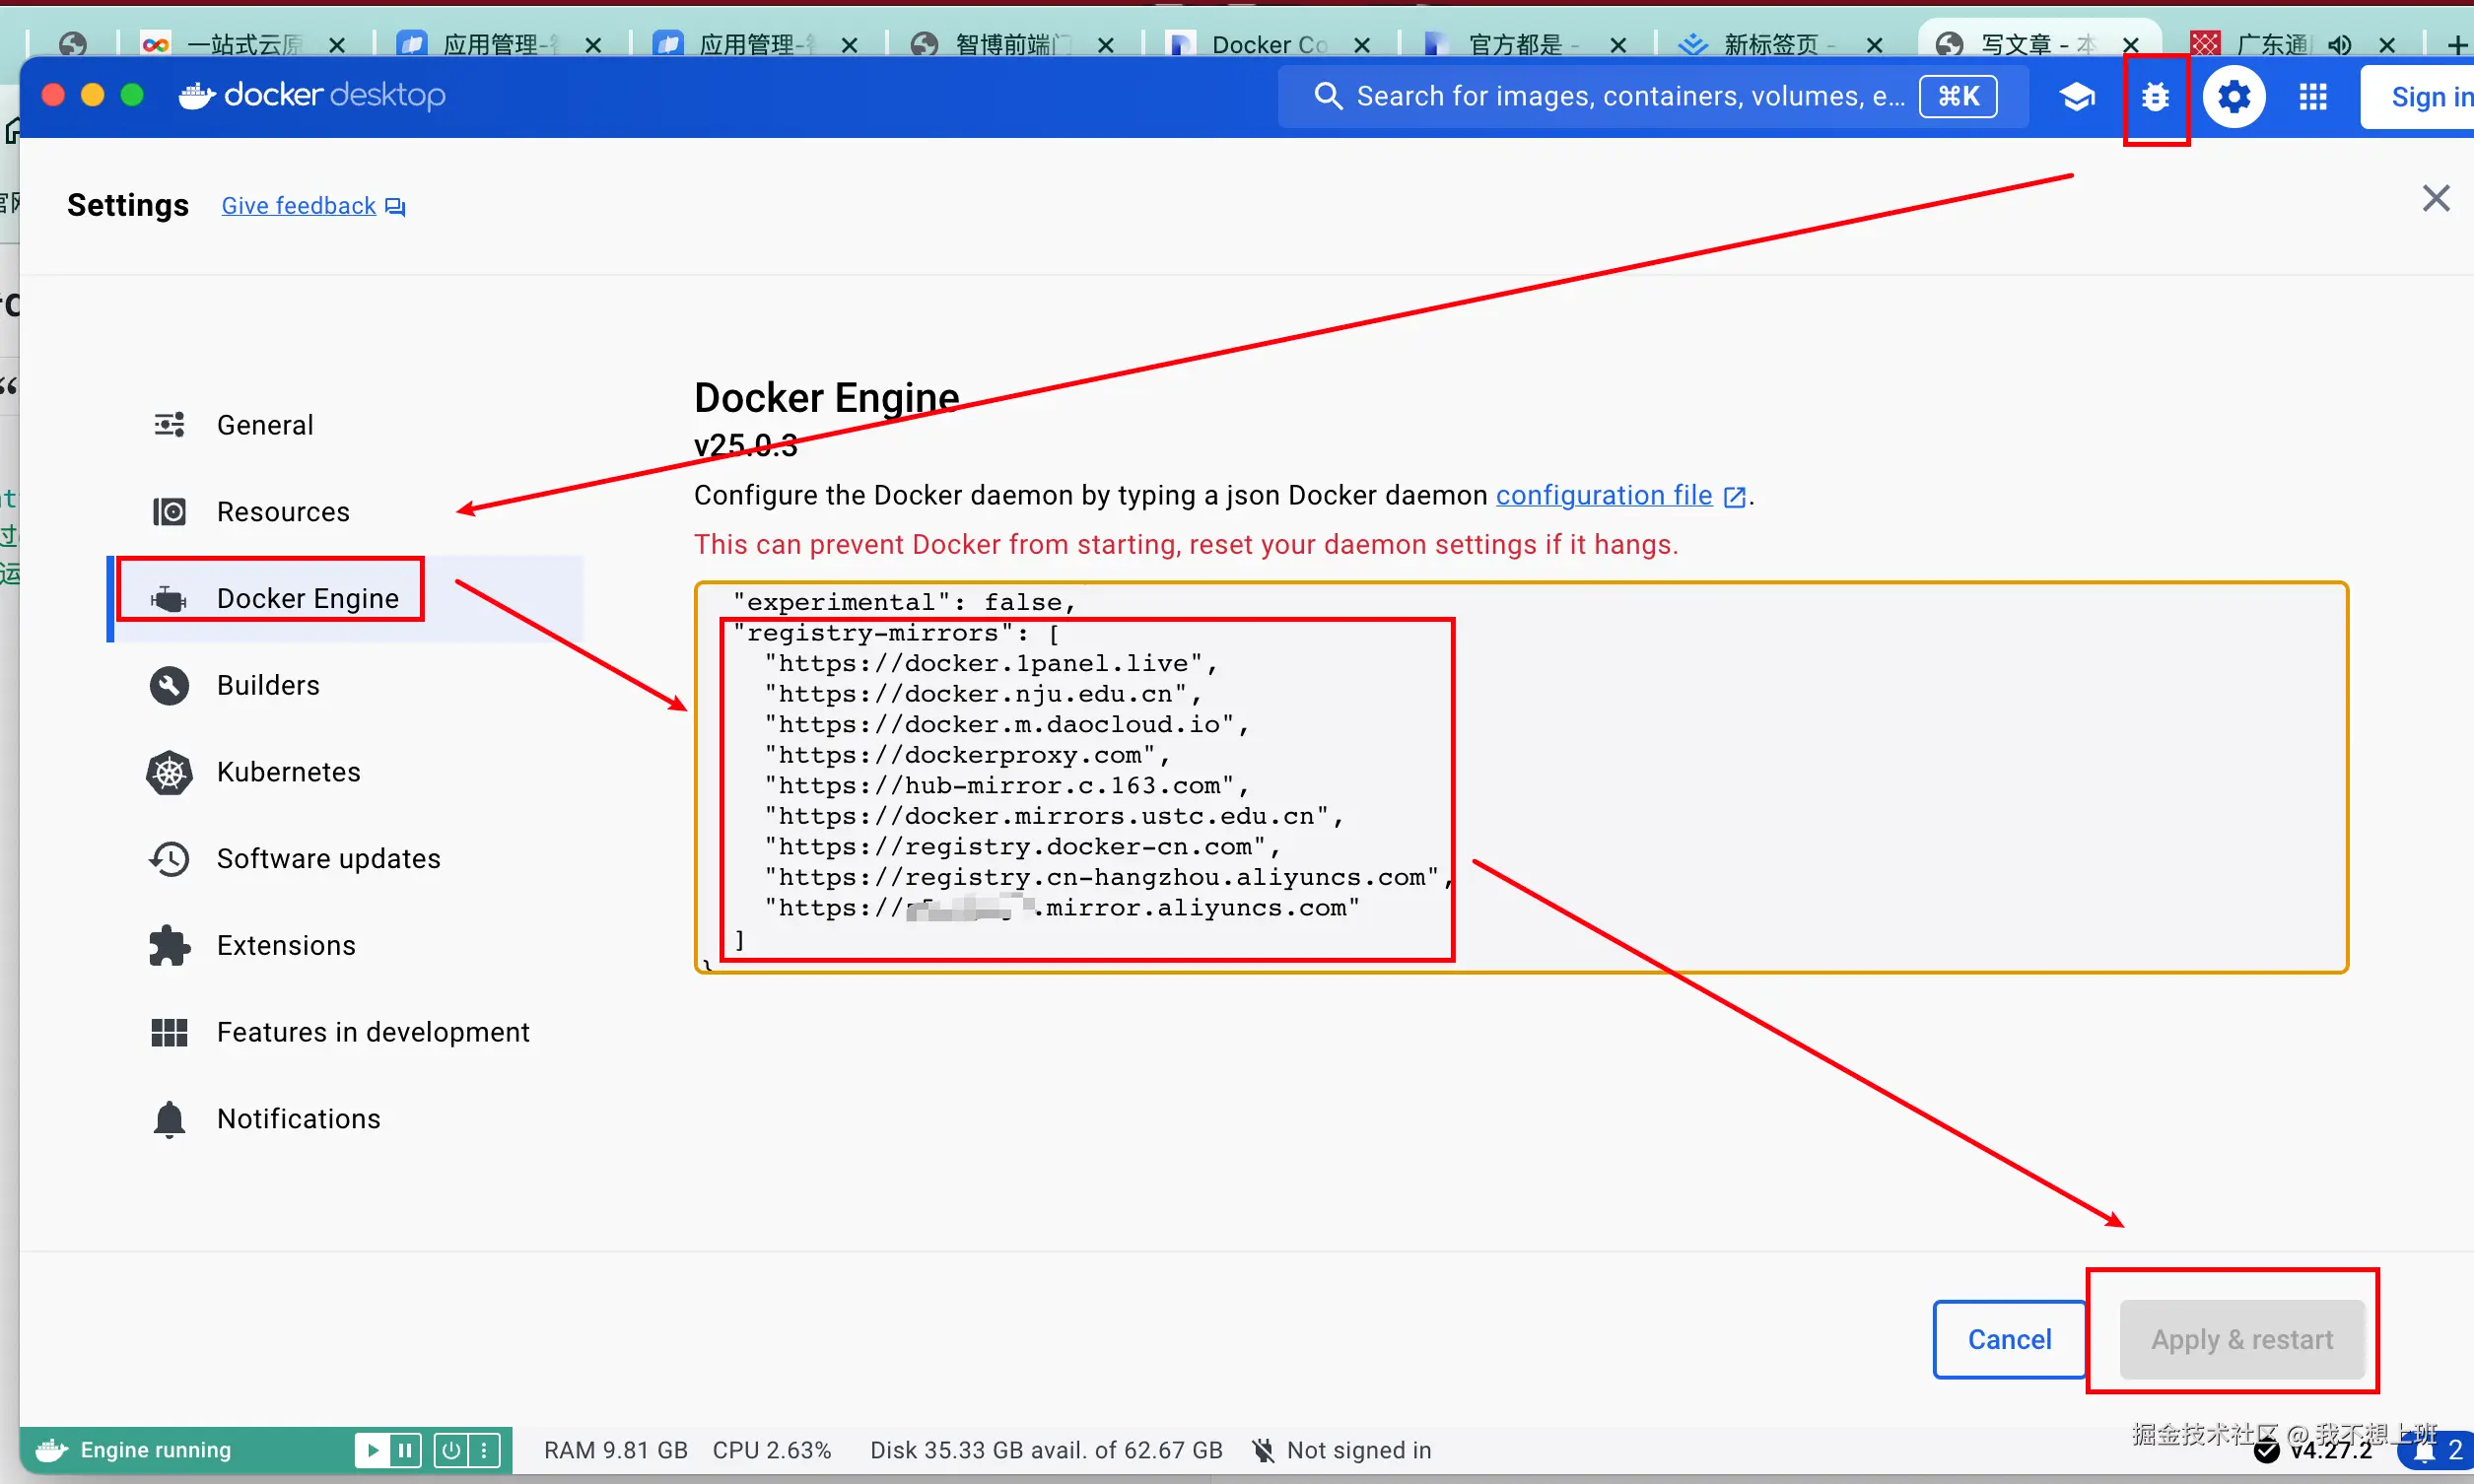
Task: Open the Builders settings section
Action: 347,686
